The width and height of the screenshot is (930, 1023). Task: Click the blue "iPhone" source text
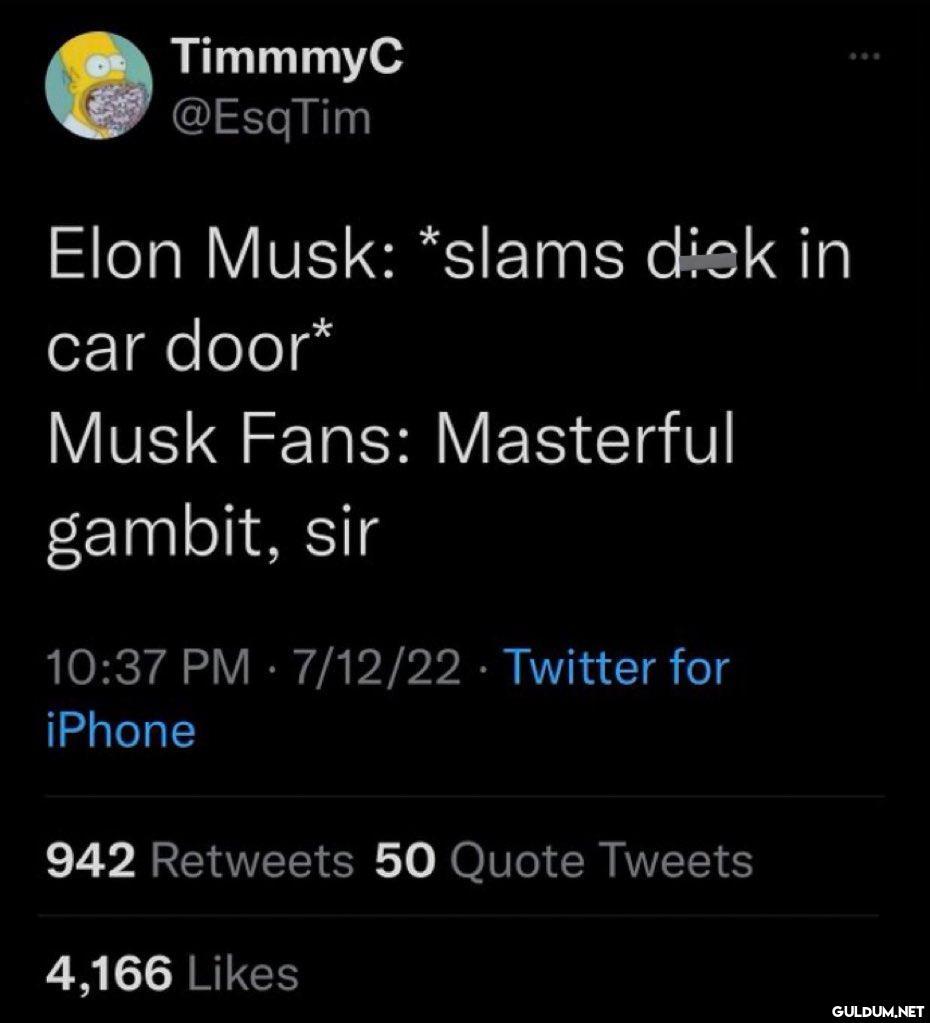(121, 730)
